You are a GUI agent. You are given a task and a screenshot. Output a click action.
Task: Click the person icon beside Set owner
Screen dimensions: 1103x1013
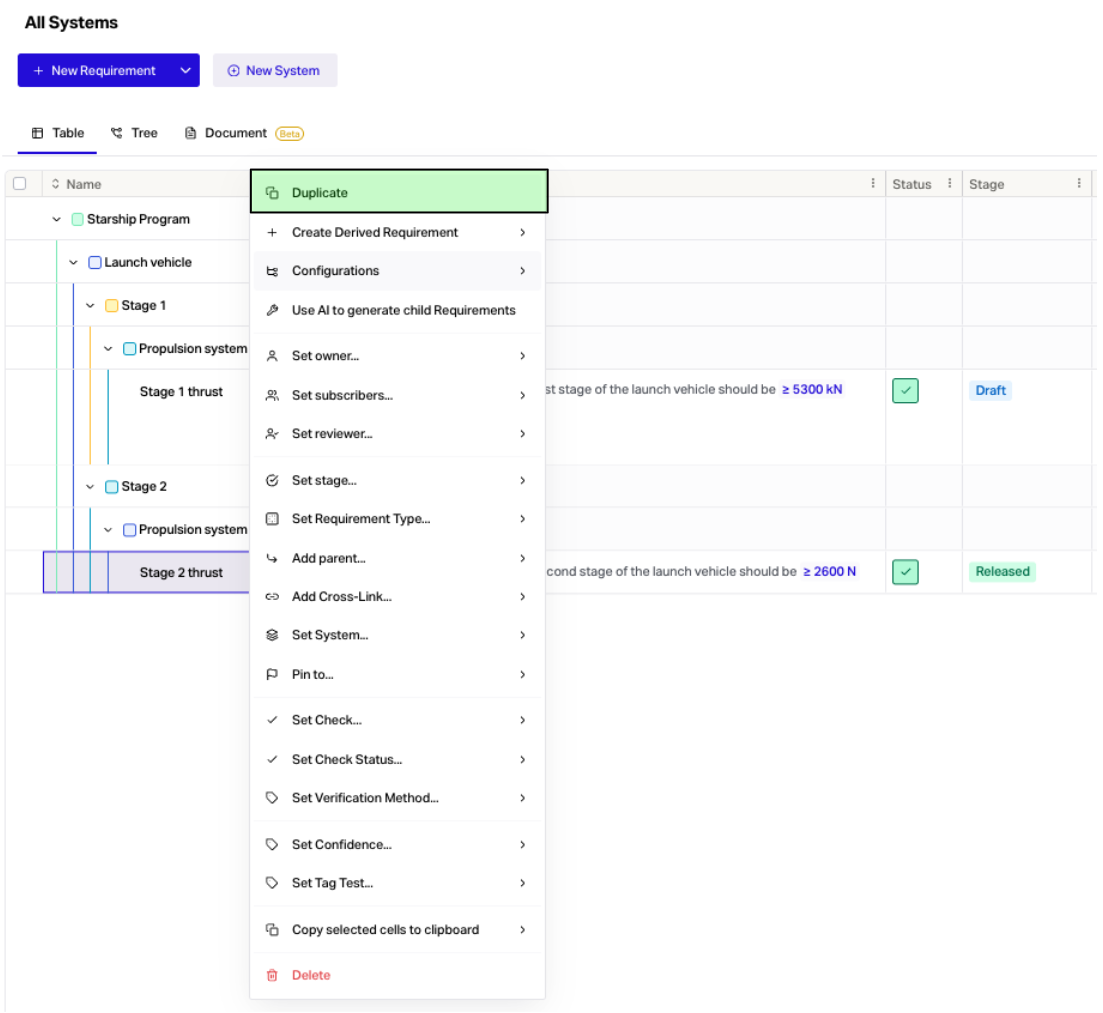point(272,356)
